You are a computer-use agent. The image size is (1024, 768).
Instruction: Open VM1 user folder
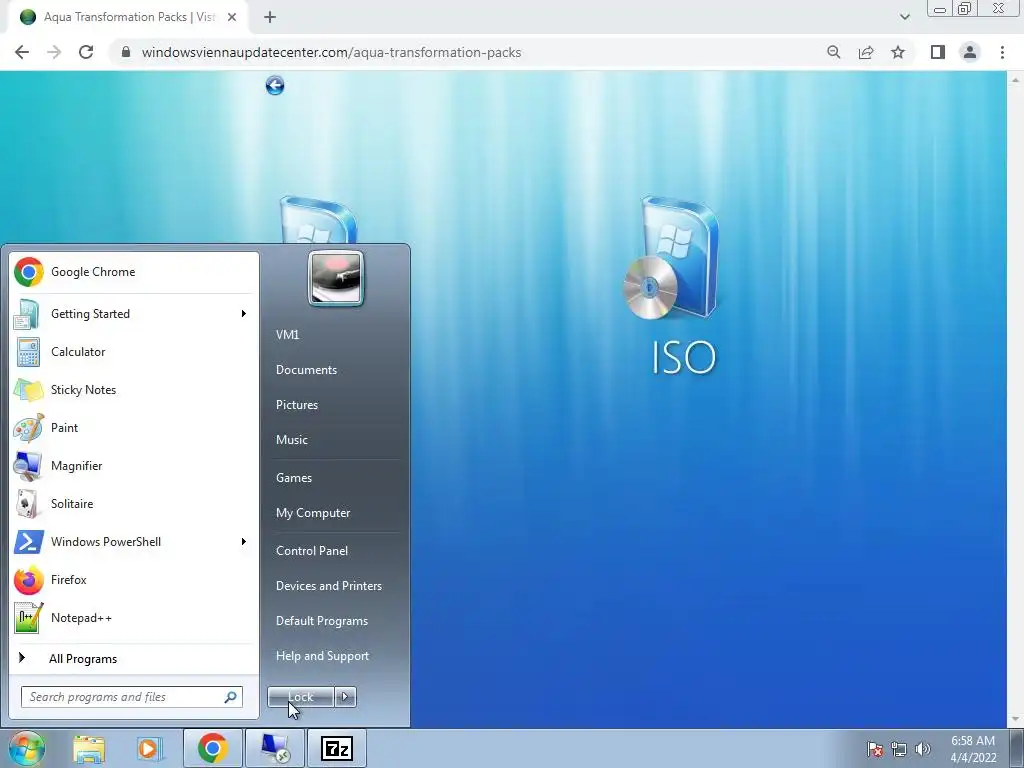click(x=287, y=335)
